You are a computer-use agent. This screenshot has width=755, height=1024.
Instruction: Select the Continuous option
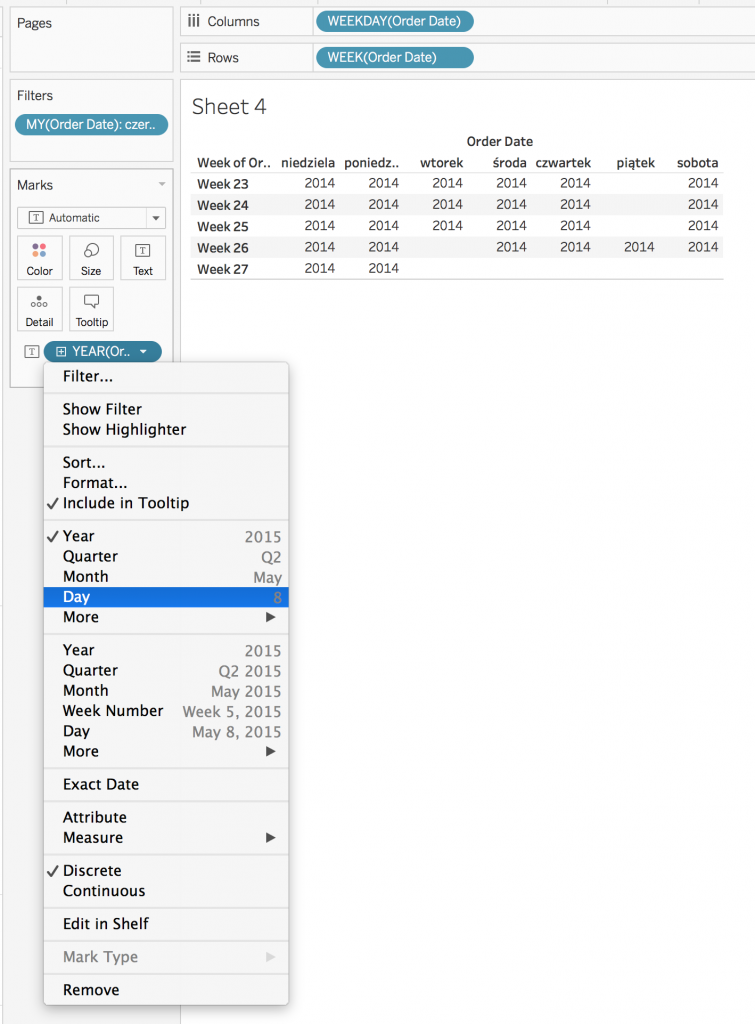pyautogui.click(x=104, y=891)
